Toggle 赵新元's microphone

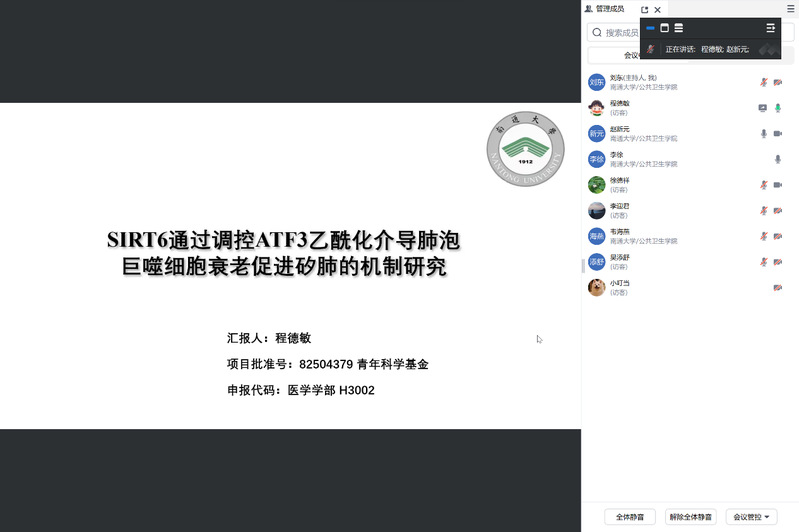(x=763, y=133)
